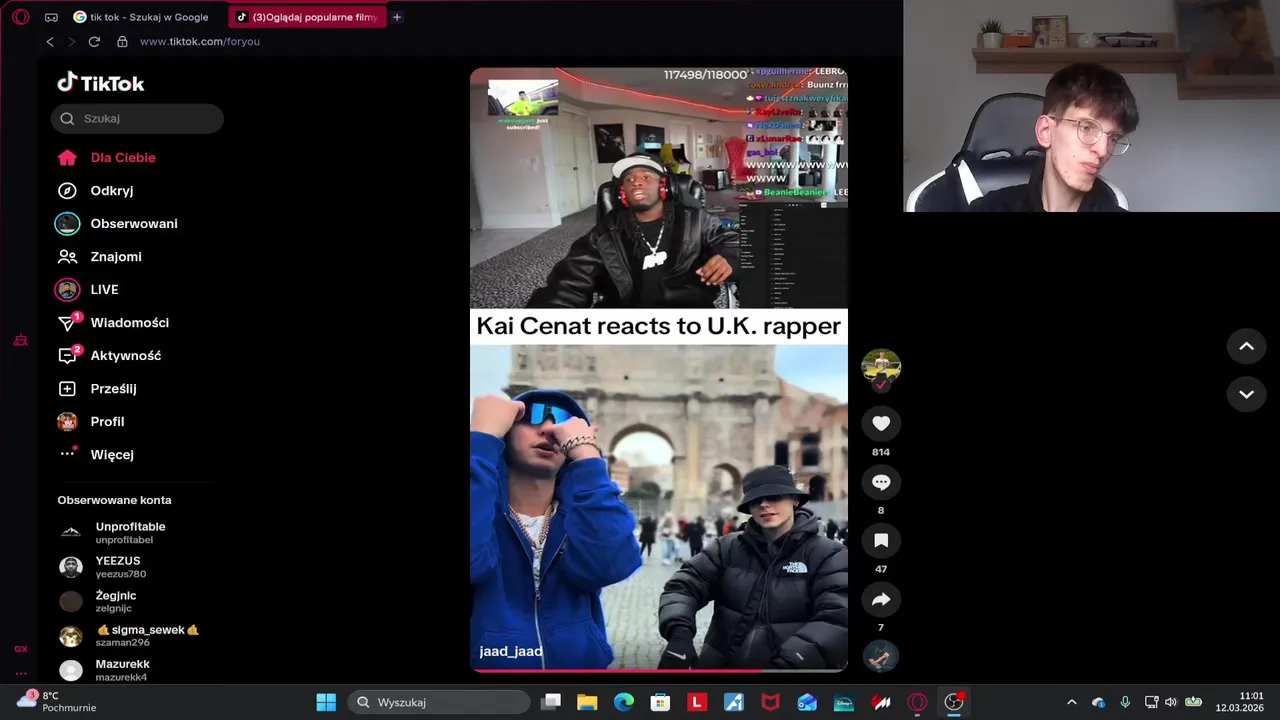Expand the Więcej menu

tap(96, 454)
